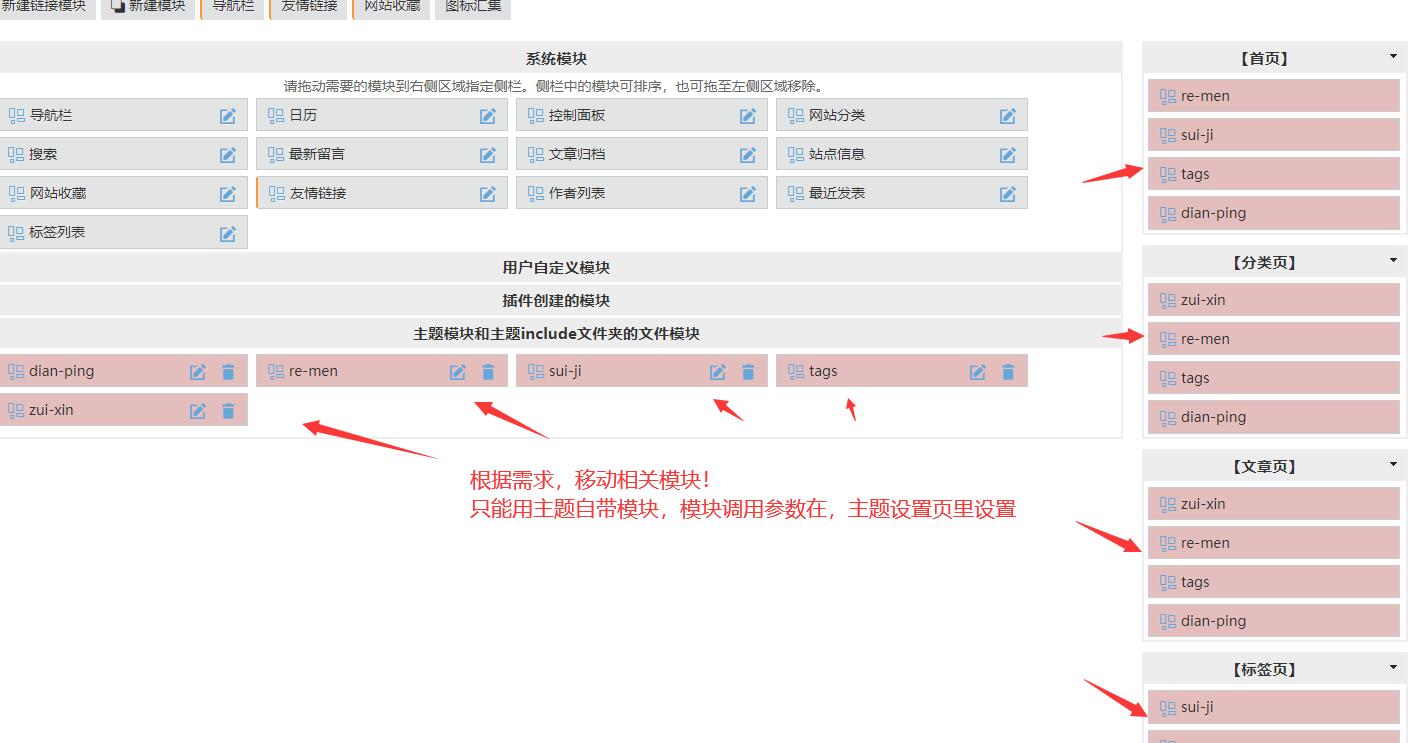Edit the 搜索 module
Viewport: 1411px width, 743px height.
pos(228,155)
